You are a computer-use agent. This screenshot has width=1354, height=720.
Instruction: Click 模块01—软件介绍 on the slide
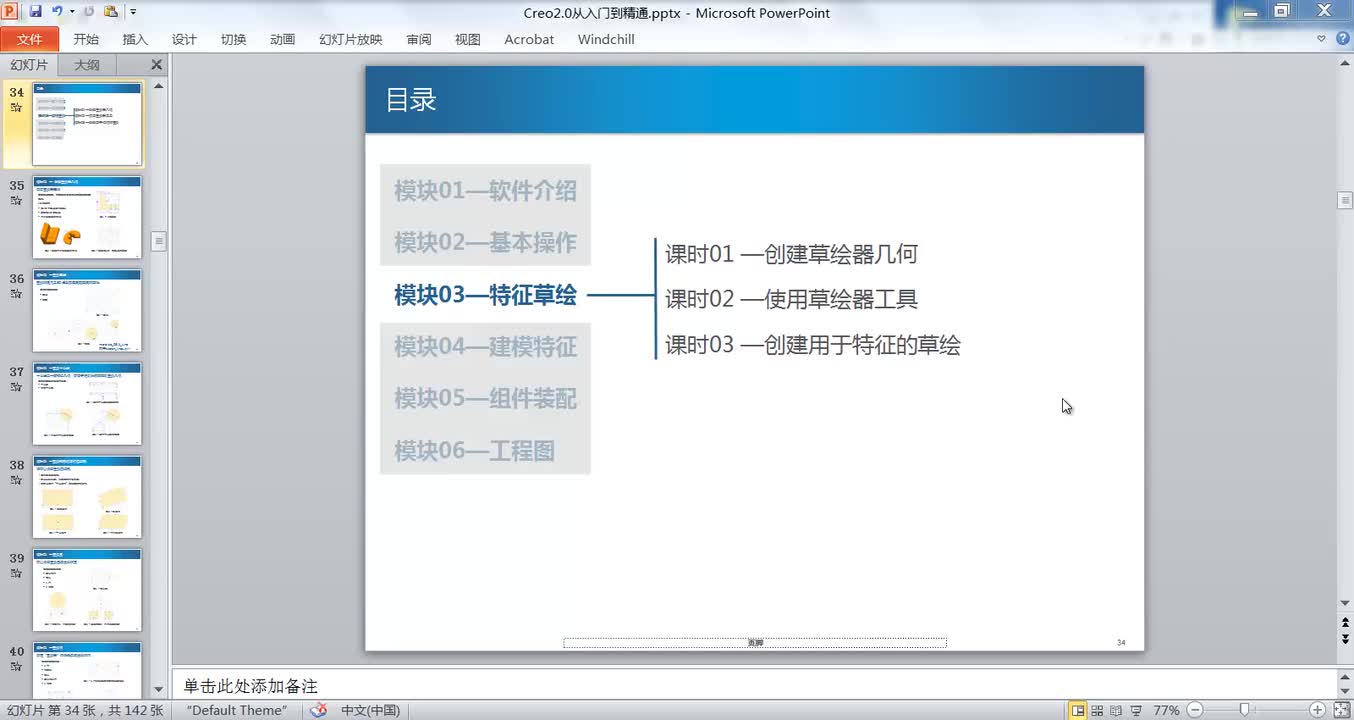485,191
